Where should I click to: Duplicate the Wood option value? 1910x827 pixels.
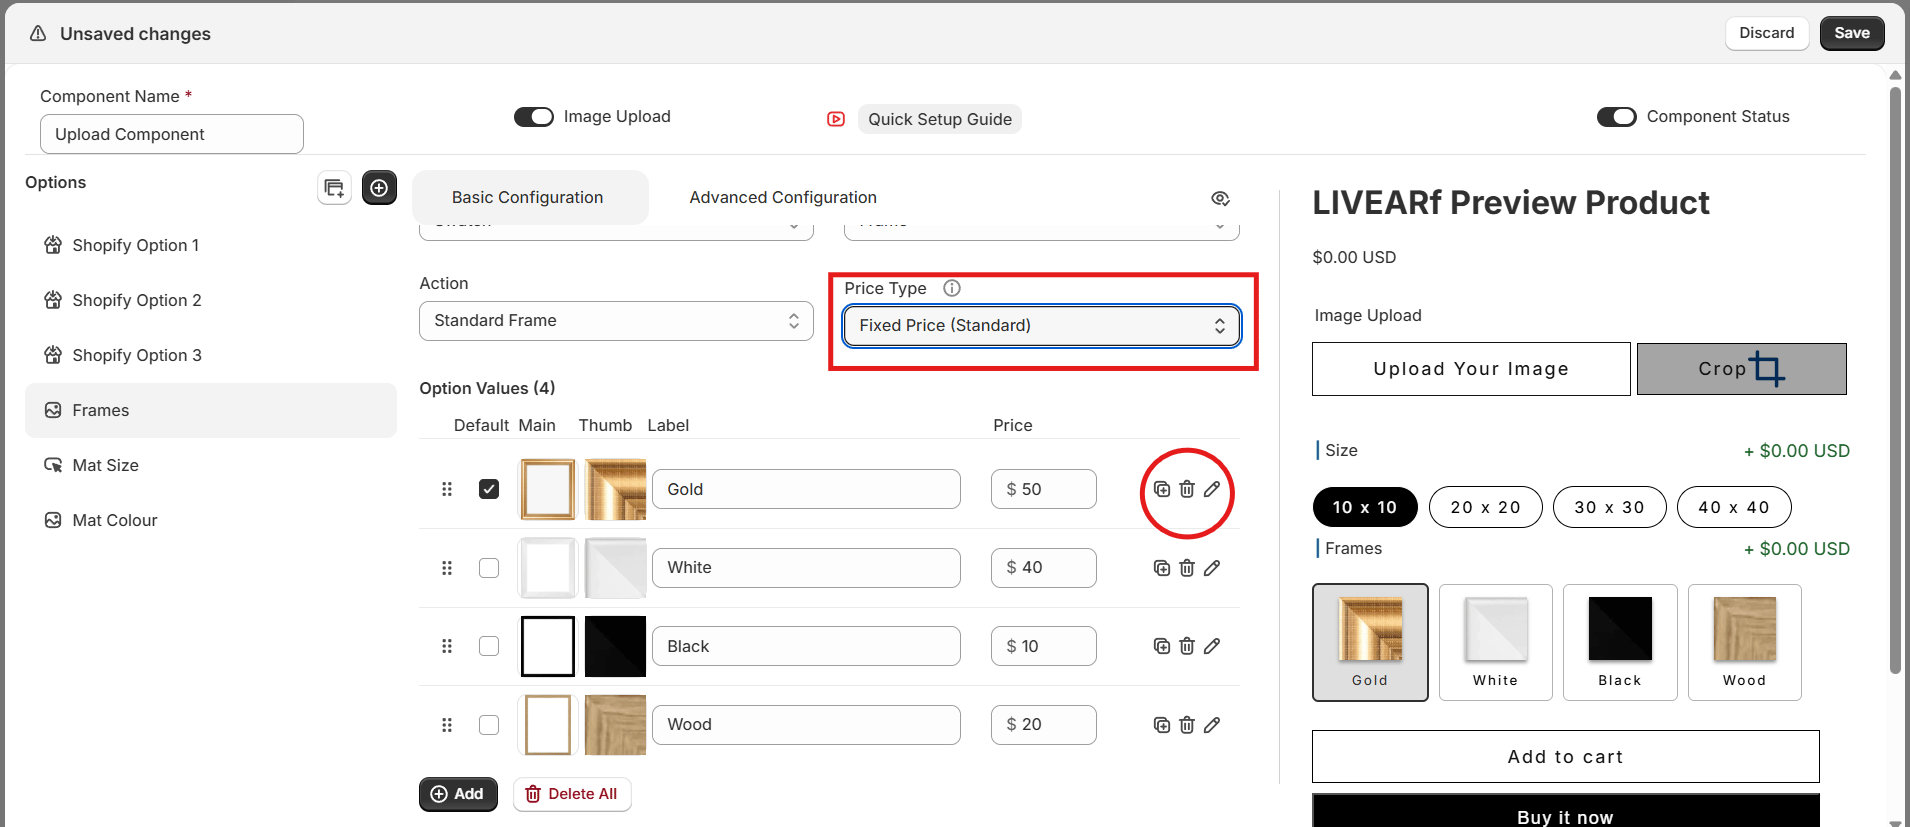click(x=1162, y=725)
